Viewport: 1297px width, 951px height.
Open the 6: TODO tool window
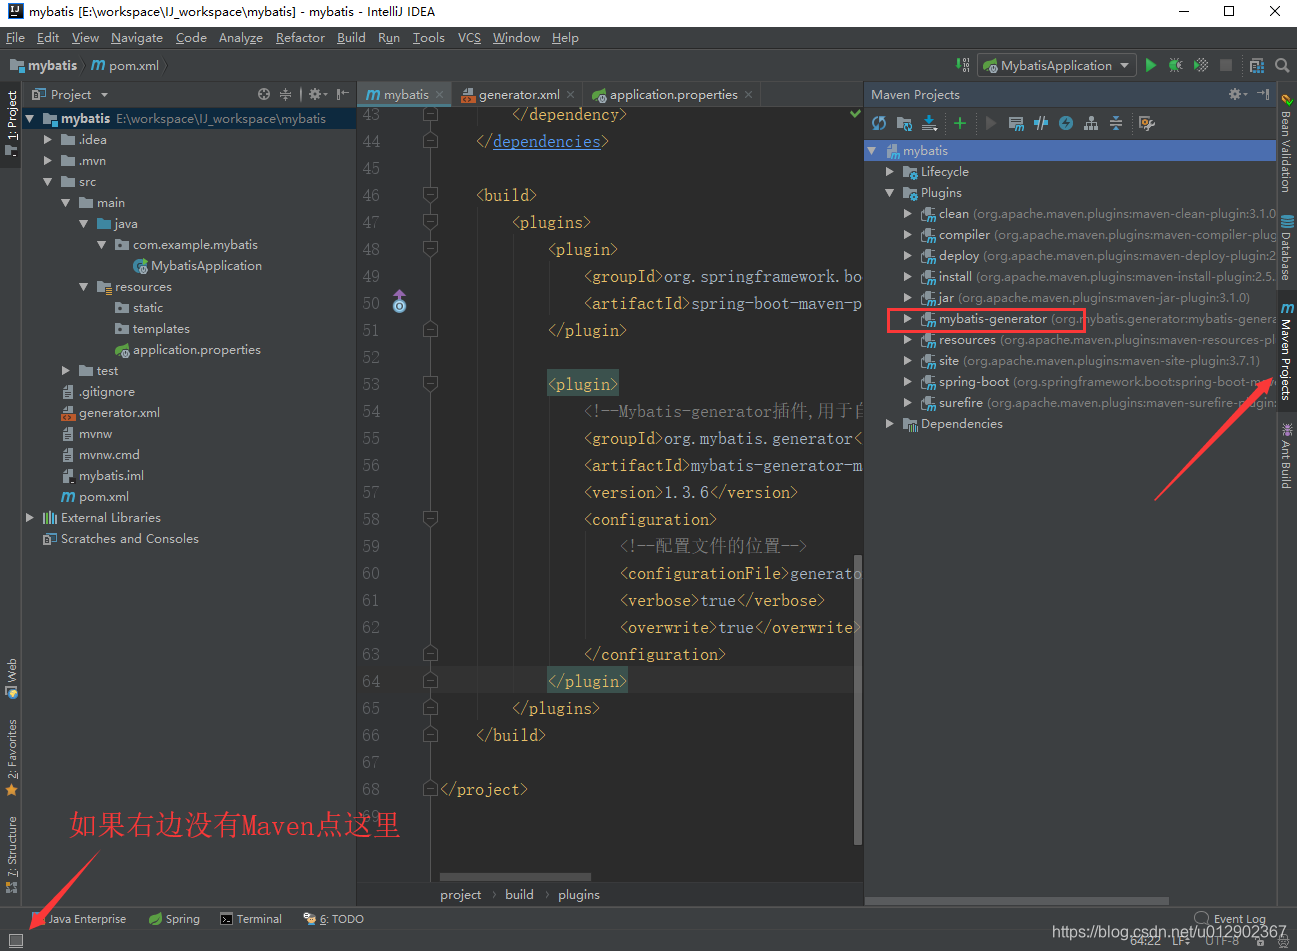click(x=333, y=919)
